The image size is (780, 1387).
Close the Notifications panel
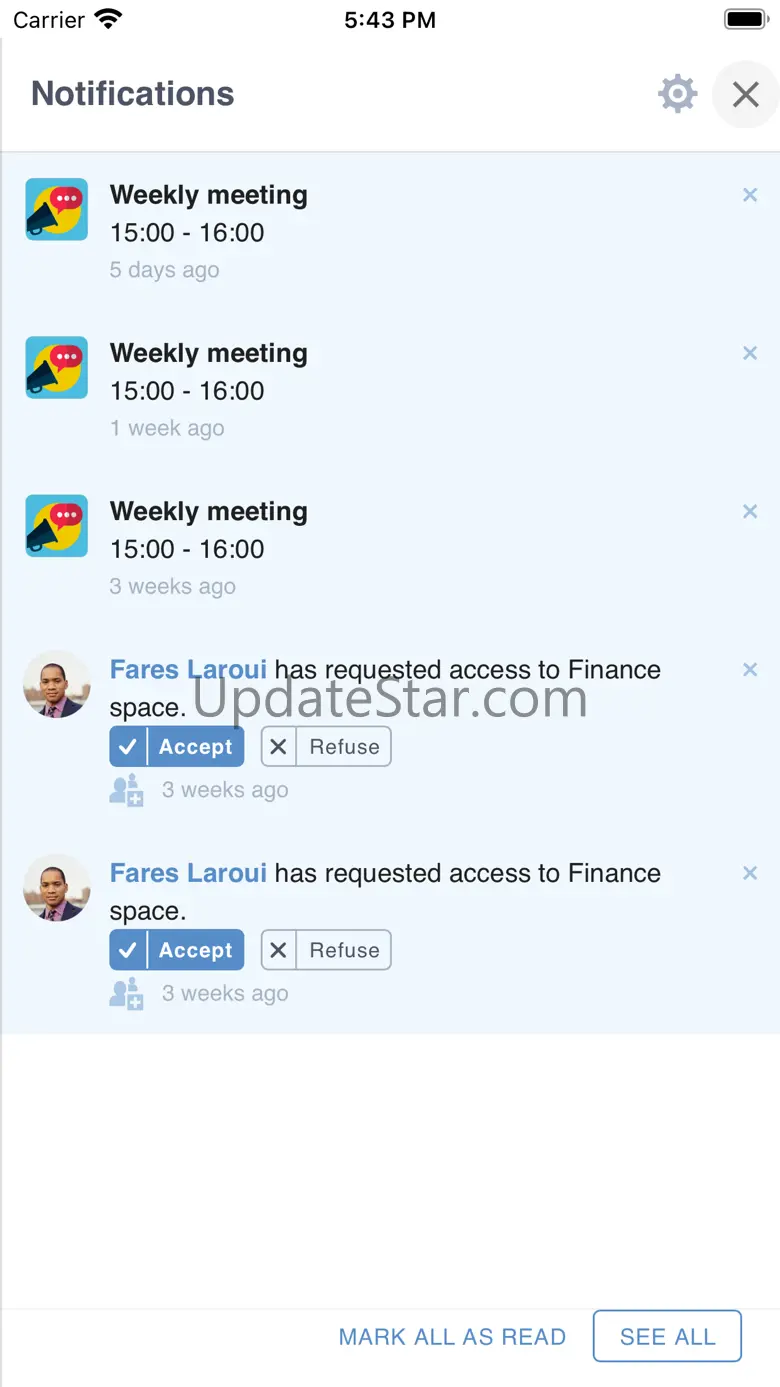click(745, 95)
